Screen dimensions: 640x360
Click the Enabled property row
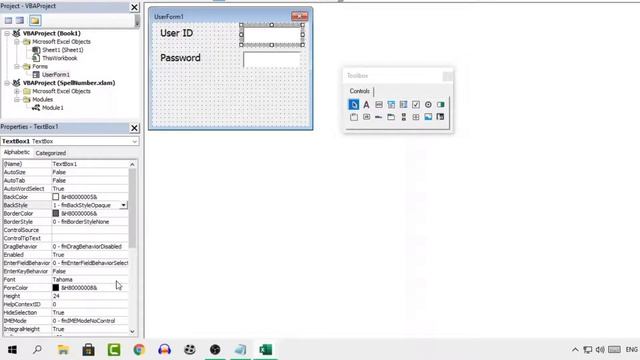[x=65, y=255]
